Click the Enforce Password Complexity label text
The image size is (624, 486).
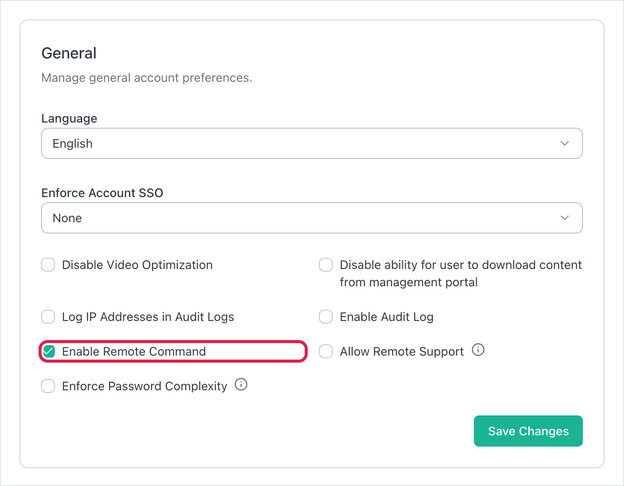(x=144, y=386)
